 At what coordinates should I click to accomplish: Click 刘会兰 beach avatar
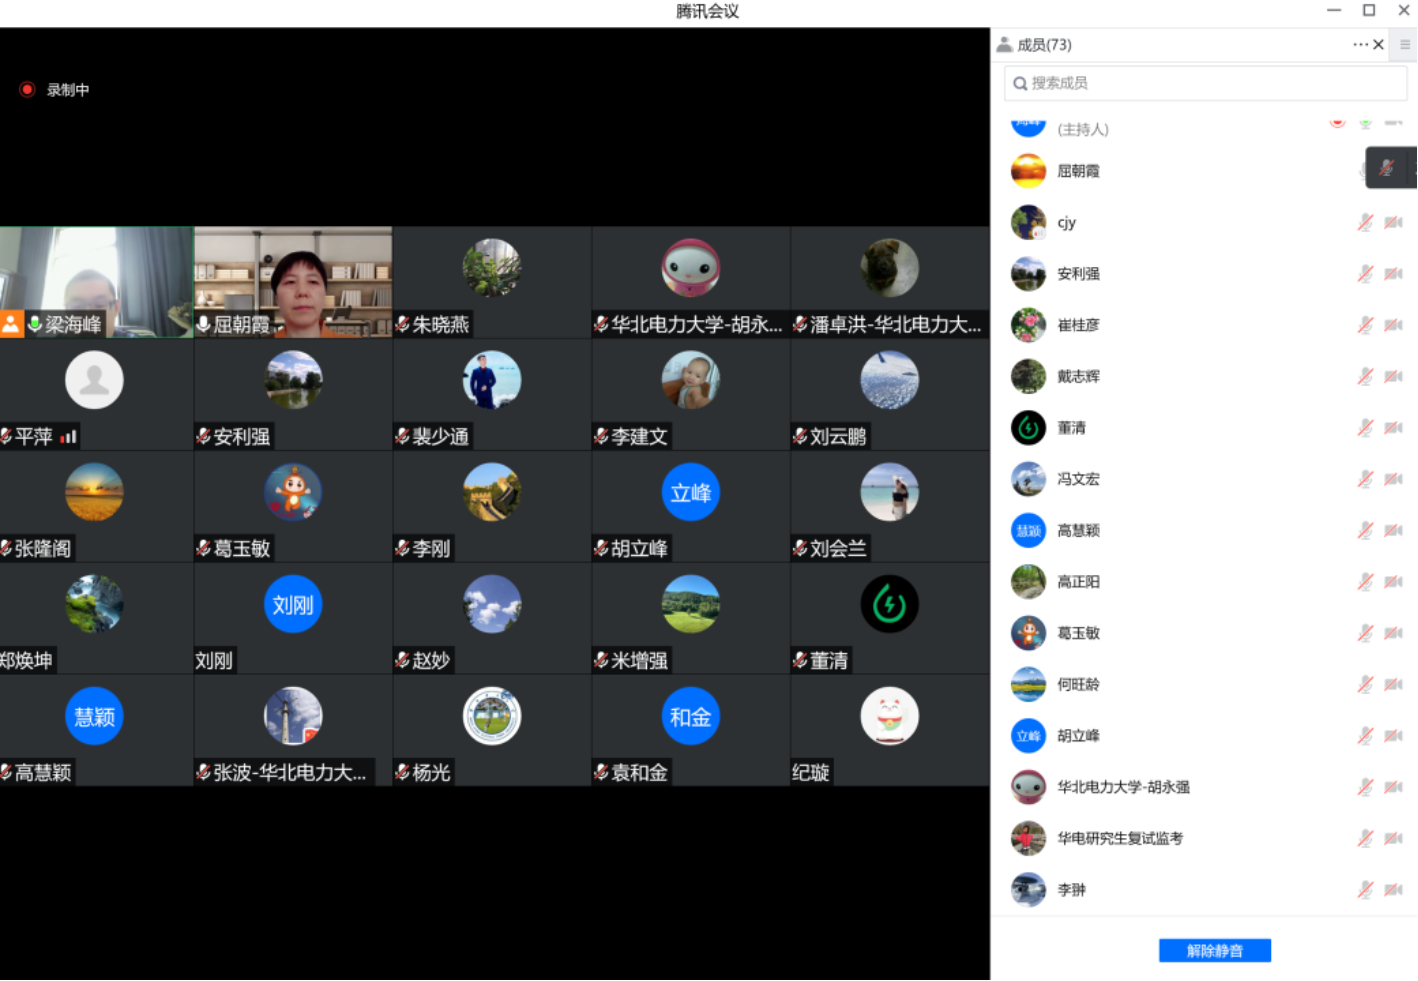[889, 492]
